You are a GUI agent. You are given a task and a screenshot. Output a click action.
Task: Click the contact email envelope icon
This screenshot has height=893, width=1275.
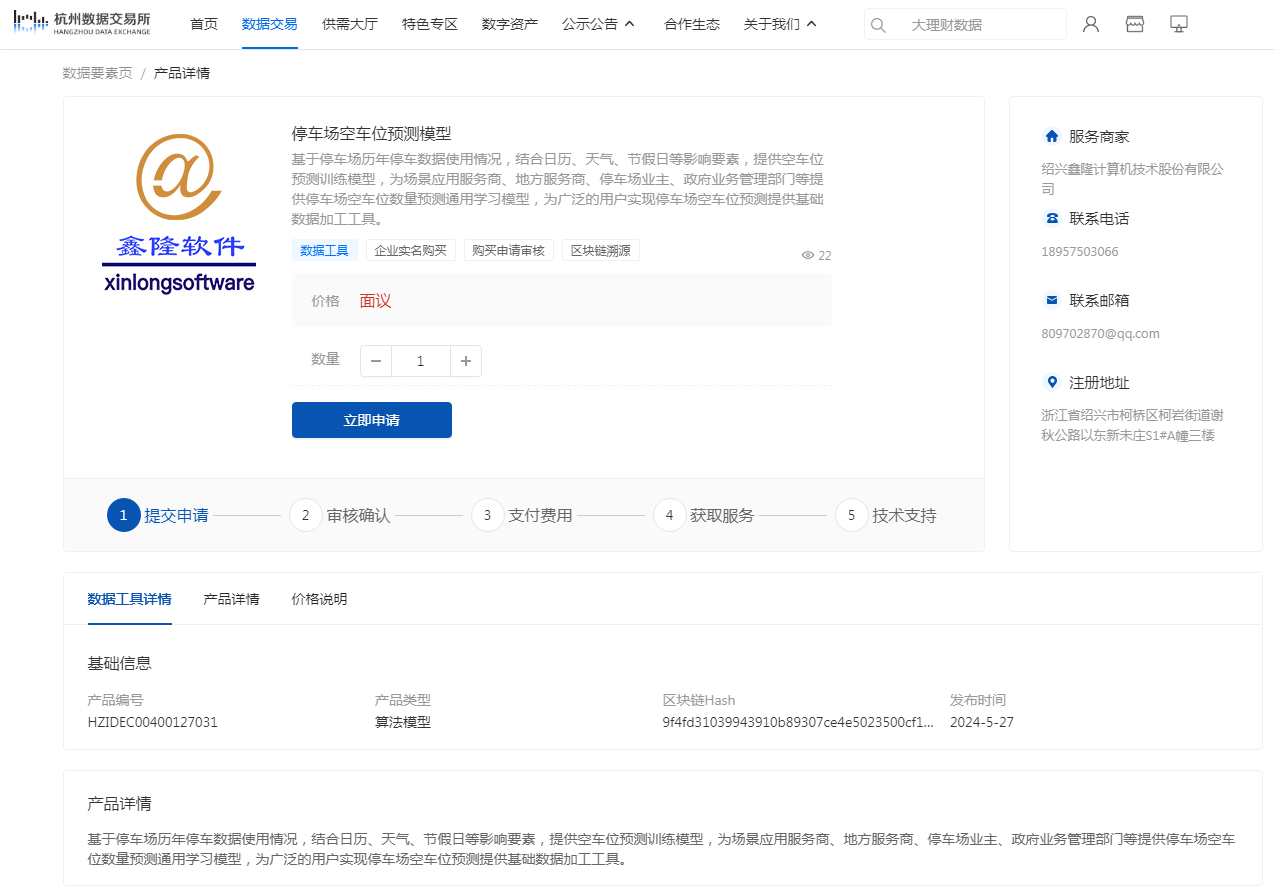click(x=1051, y=300)
